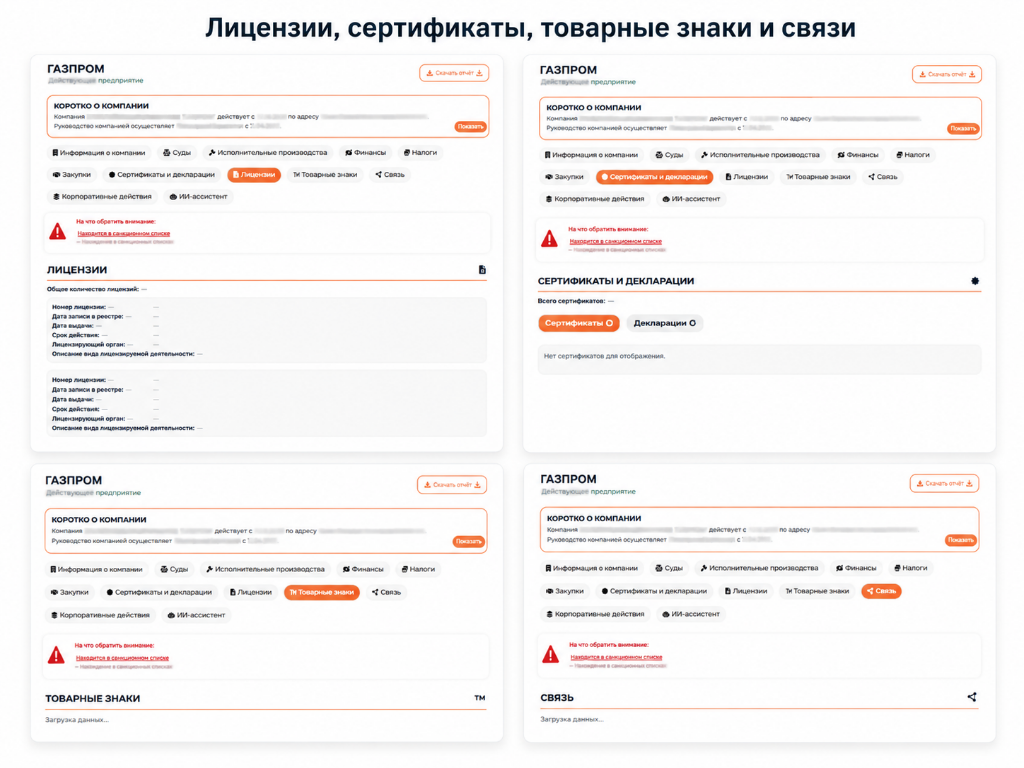Screen dimensions: 1024x768
Task: Open sanctions list link in the ТОВАРНЫЕ ЗНАКИ card
Action: tap(122, 658)
